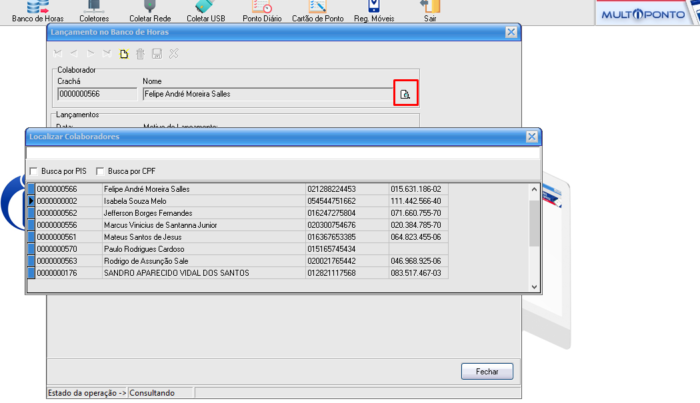The height and width of the screenshot is (403, 700).
Task: Click the Reg. Móveis icon
Action: [374, 11]
